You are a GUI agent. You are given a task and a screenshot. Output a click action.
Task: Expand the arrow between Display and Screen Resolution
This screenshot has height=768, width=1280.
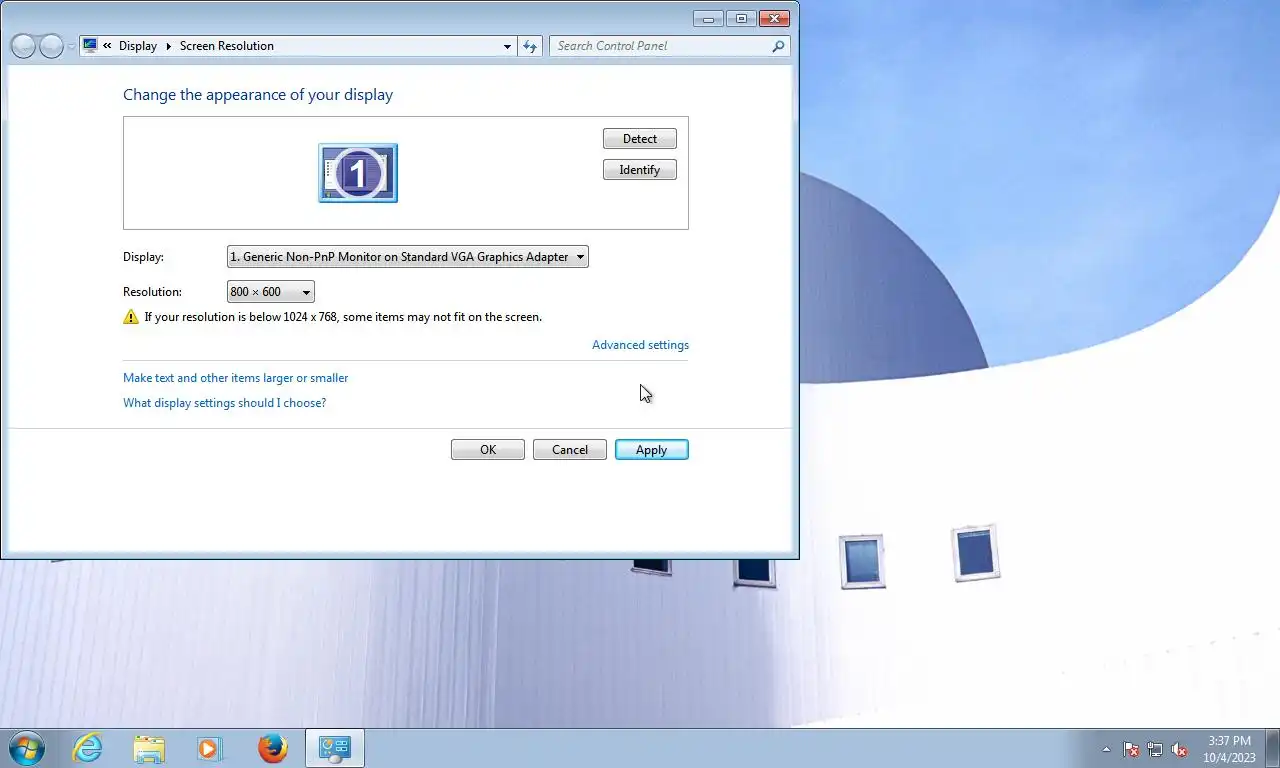click(168, 46)
